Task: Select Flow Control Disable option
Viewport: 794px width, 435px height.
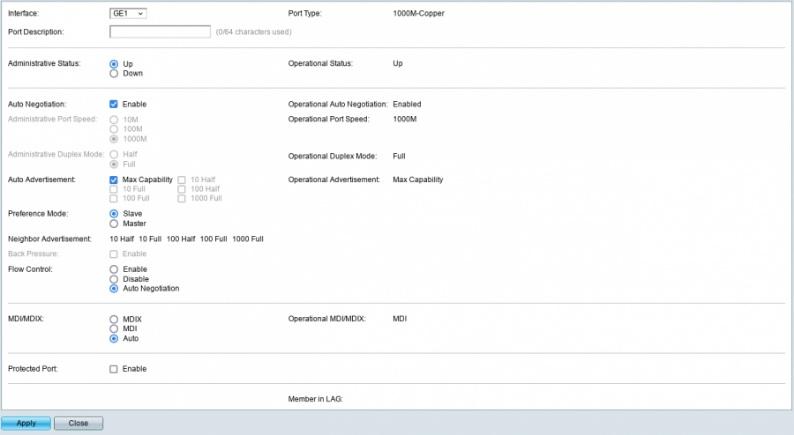Action: tap(114, 279)
